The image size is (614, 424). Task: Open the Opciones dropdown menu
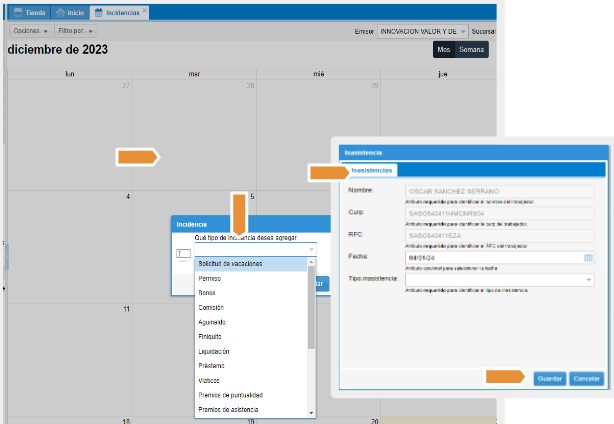coord(30,31)
